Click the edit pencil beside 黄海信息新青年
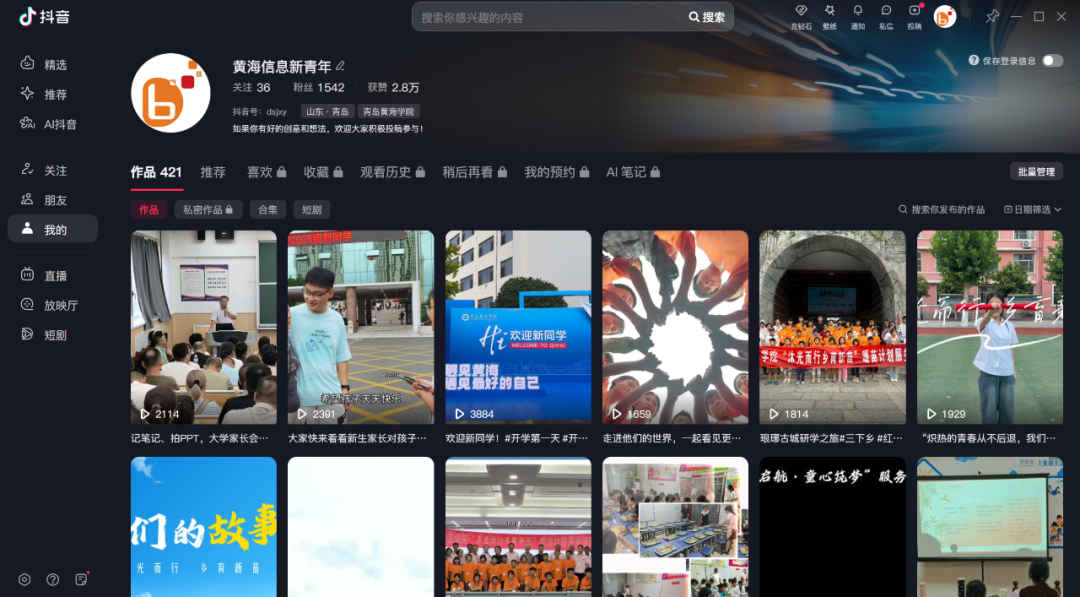 (340, 66)
